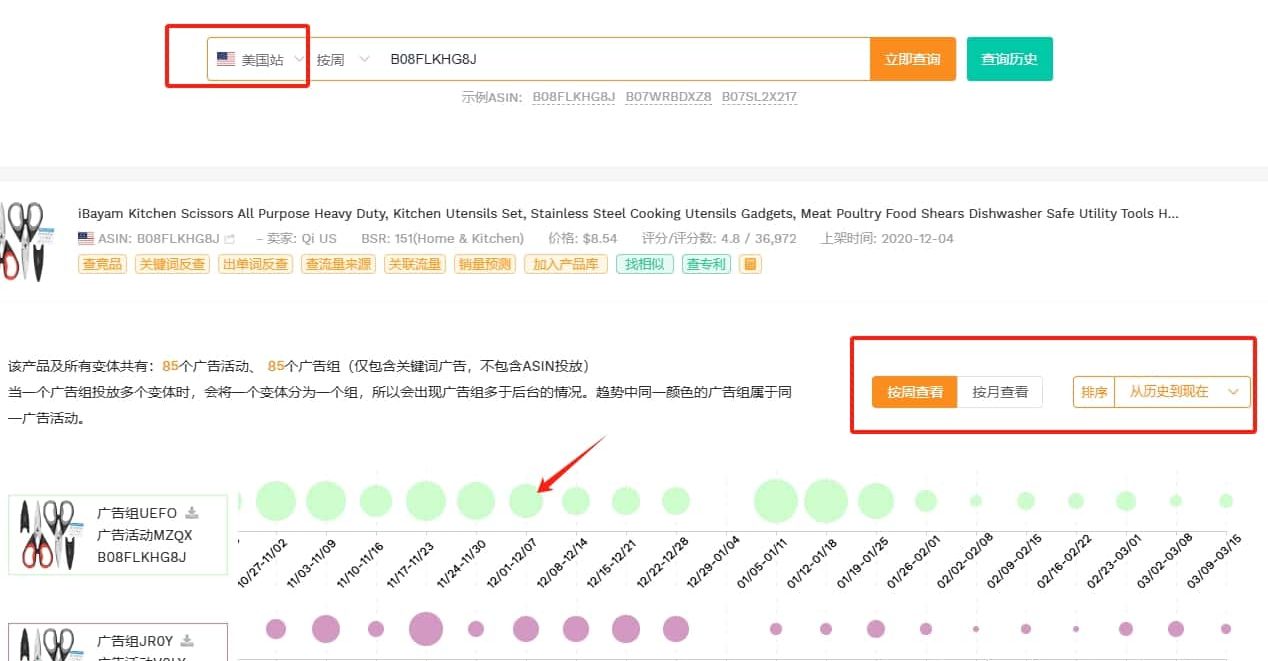Click the example ASIN link B07WRBDXZ8

pyautogui.click(x=668, y=97)
